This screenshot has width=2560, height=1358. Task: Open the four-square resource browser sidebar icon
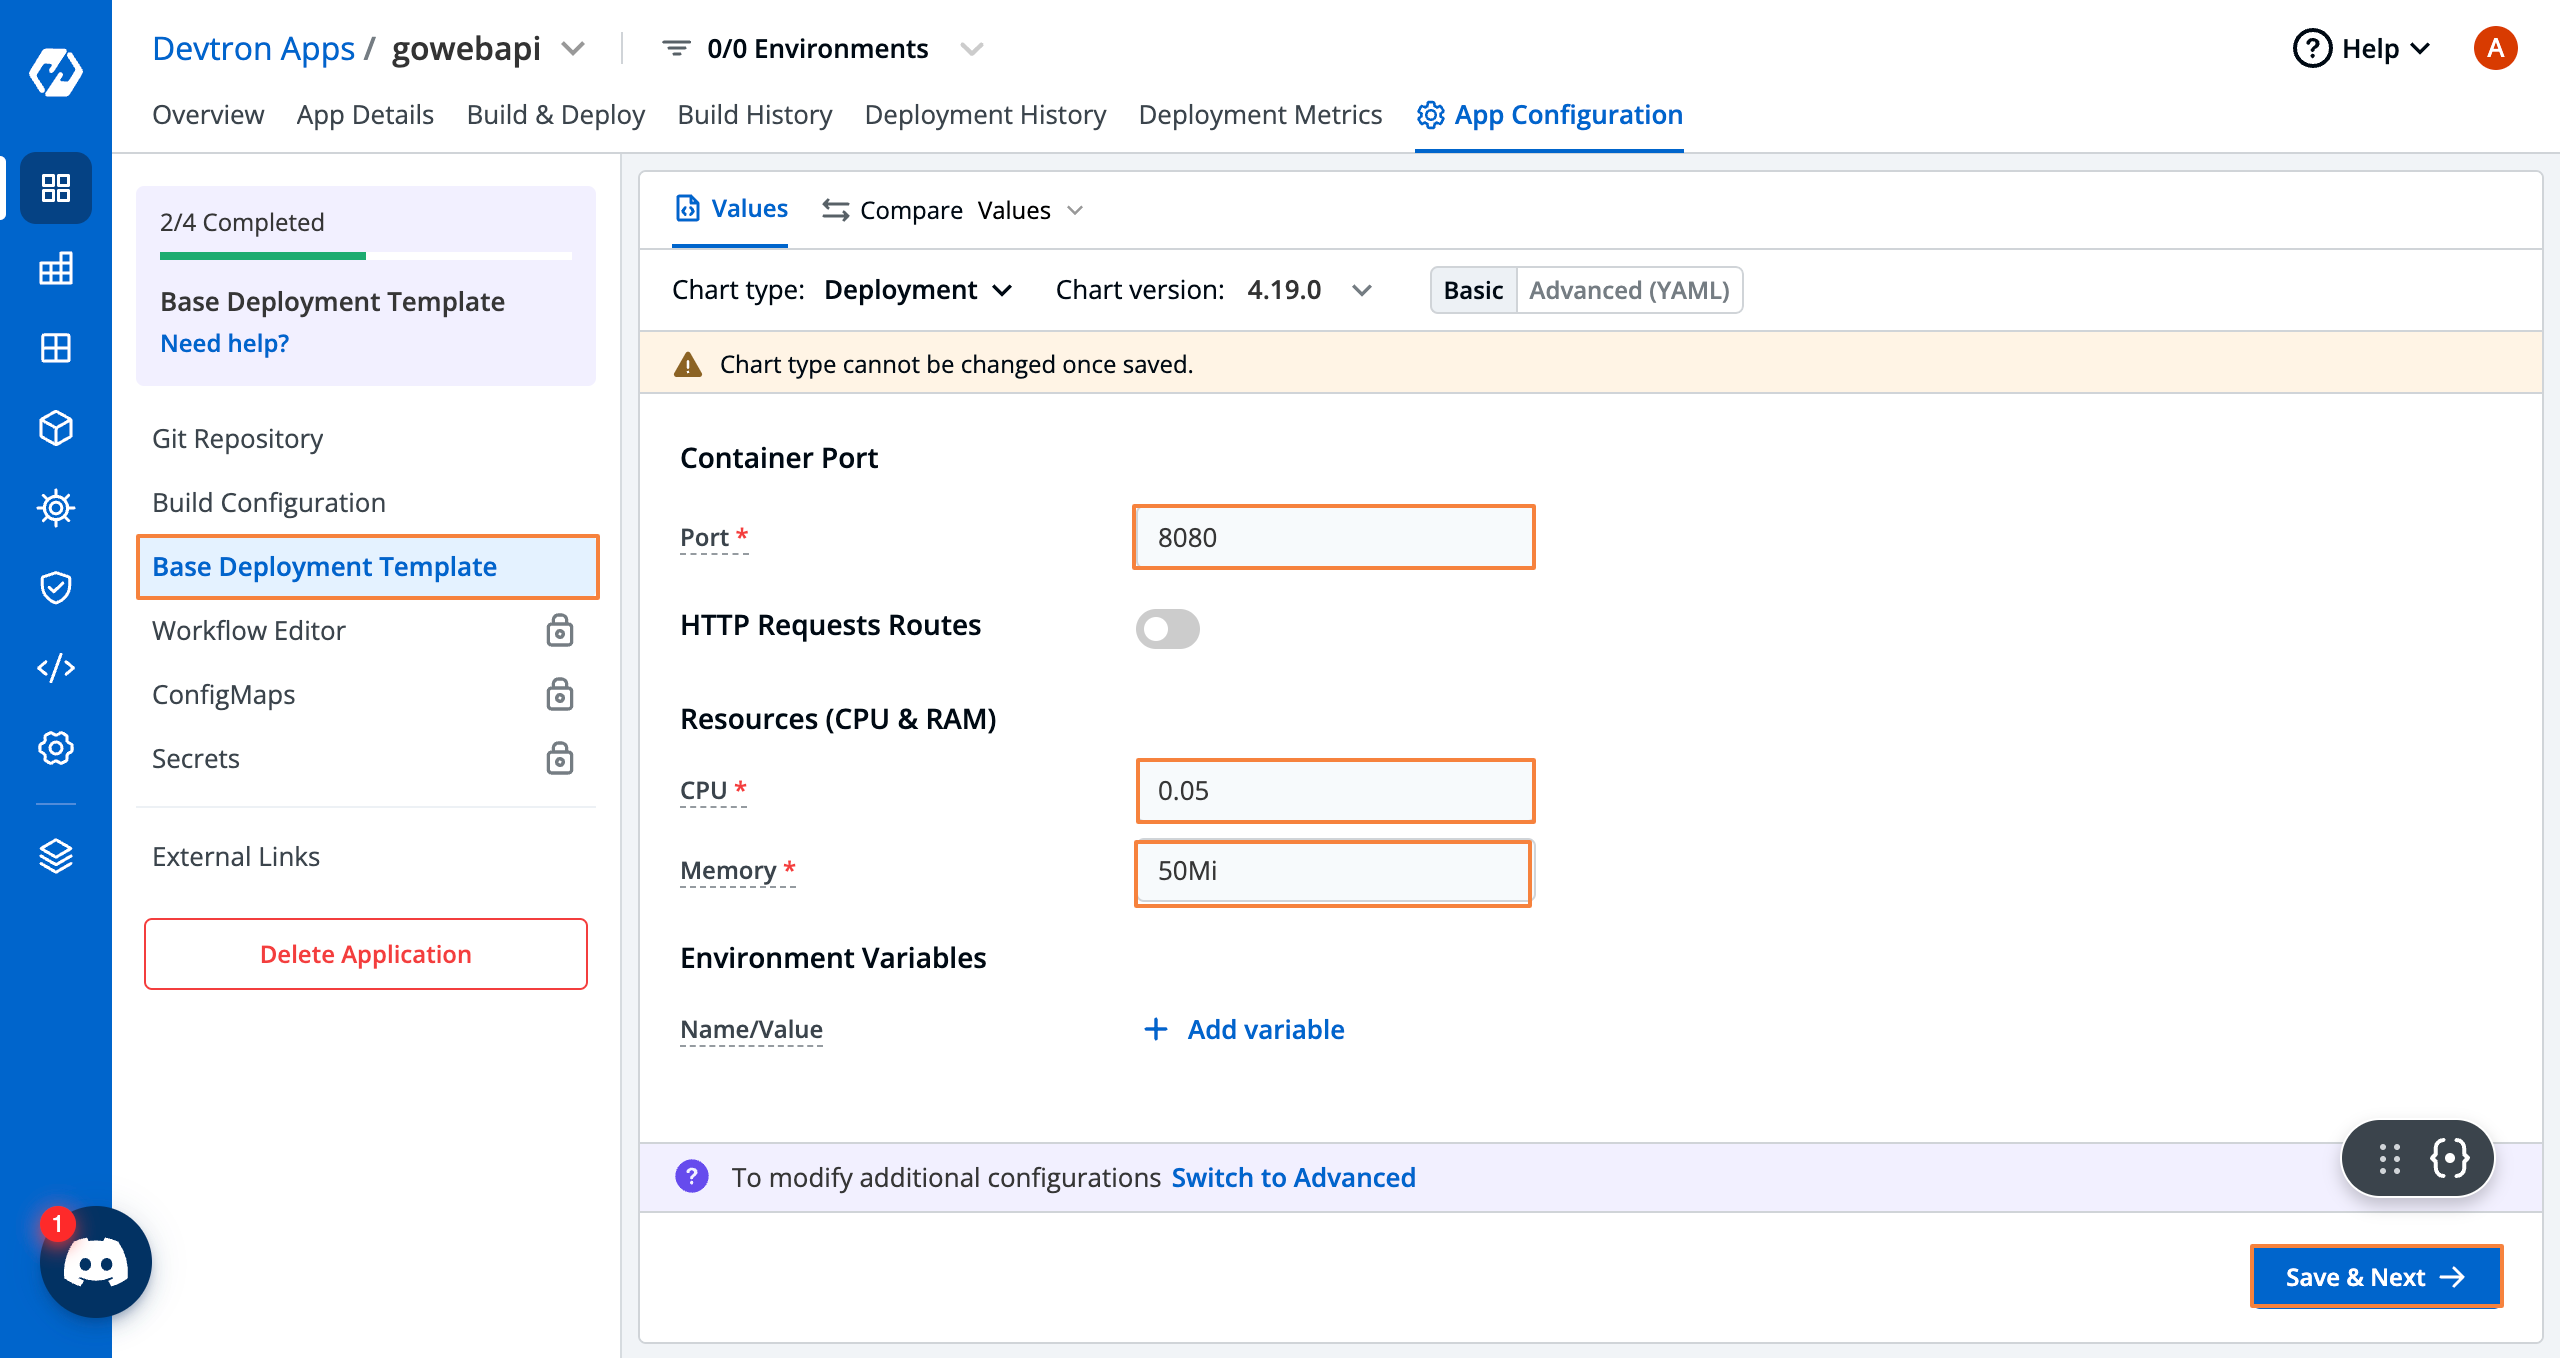pyautogui.click(x=56, y=348)
